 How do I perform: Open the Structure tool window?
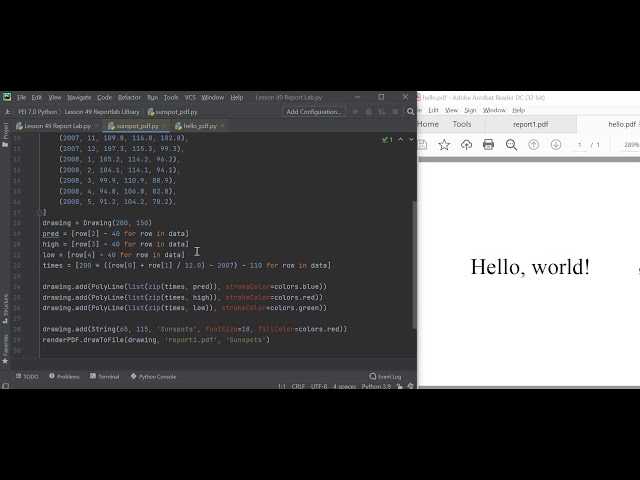(x=5, y=309)
